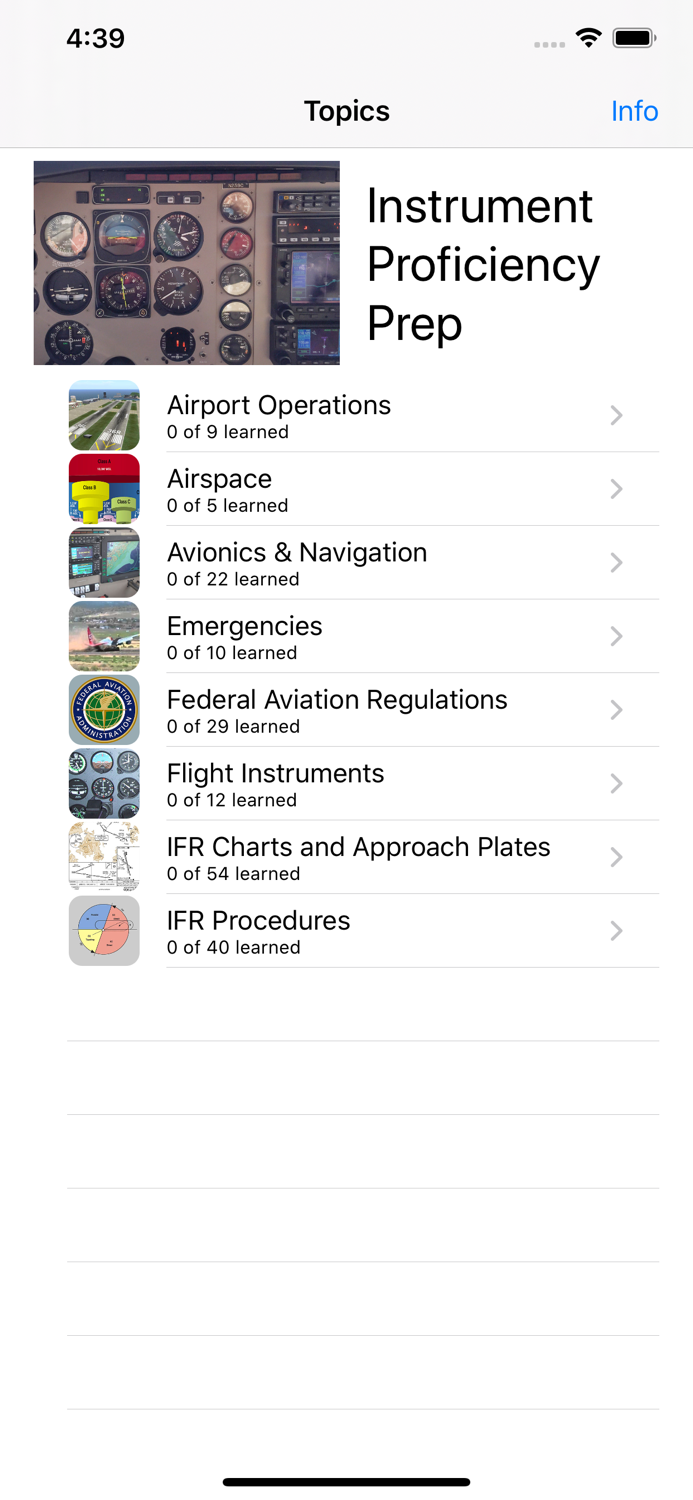This screenshot has height=1500, width=693.
Task: Open the Airspace topic via its chevron
Action: coord(616,489)
